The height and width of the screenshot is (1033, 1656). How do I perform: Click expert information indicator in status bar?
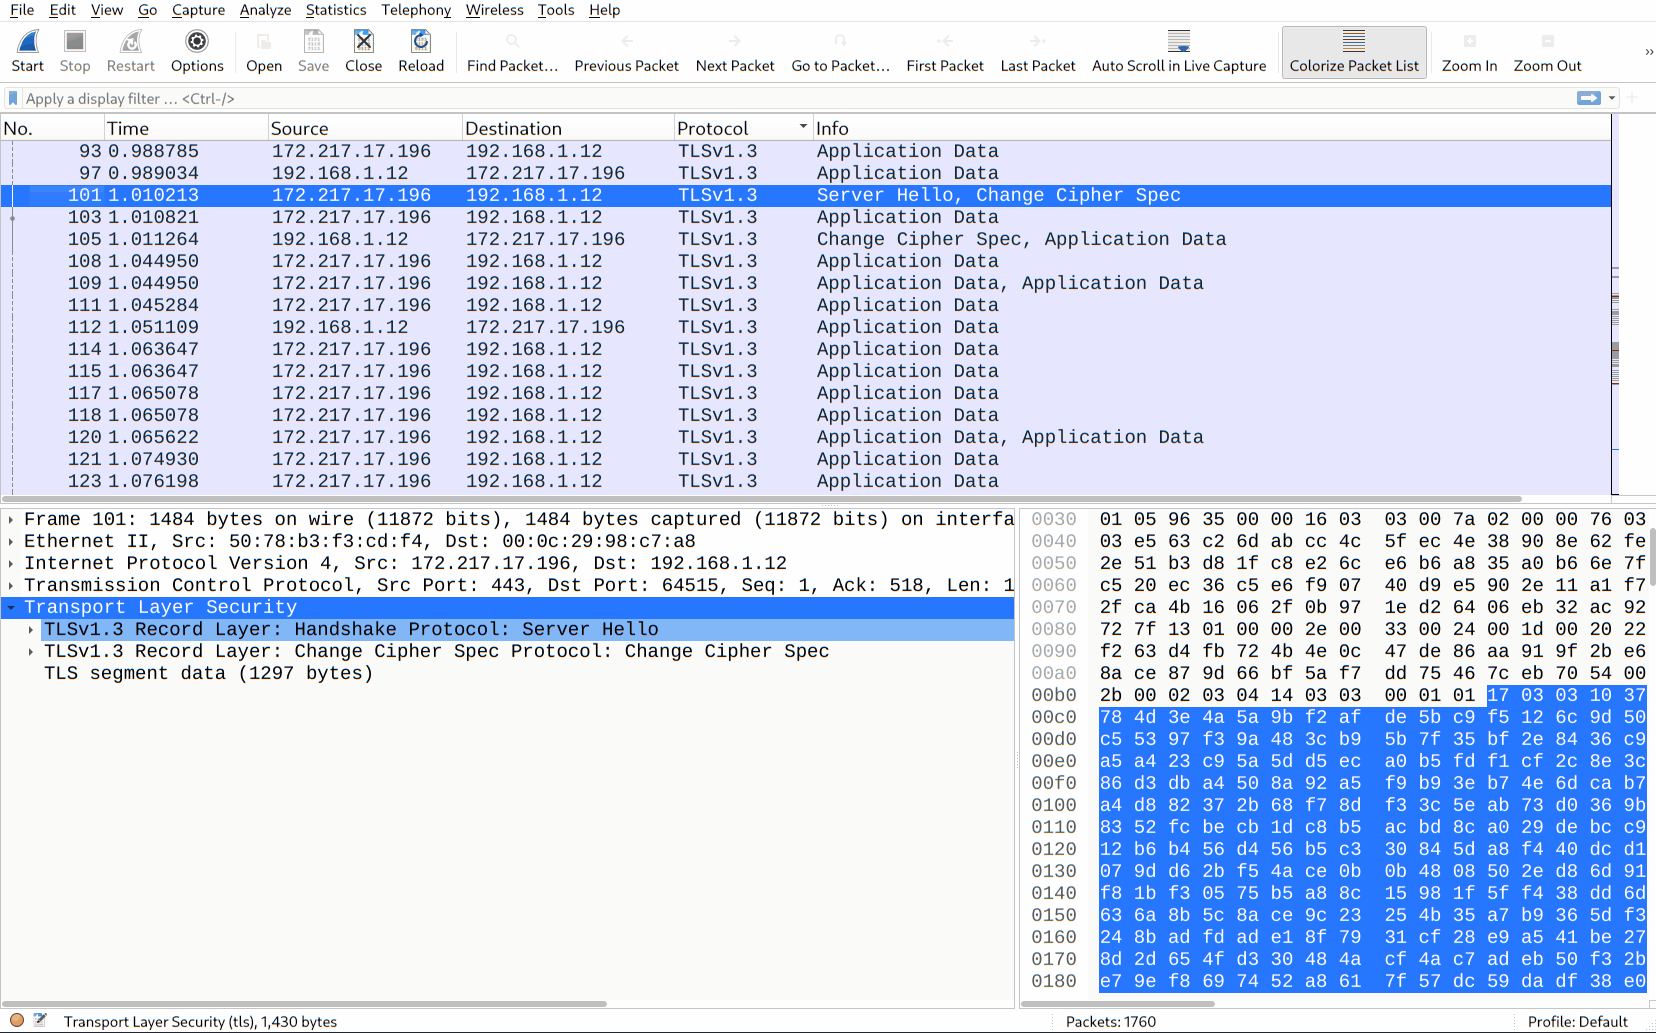point(17,1021)
